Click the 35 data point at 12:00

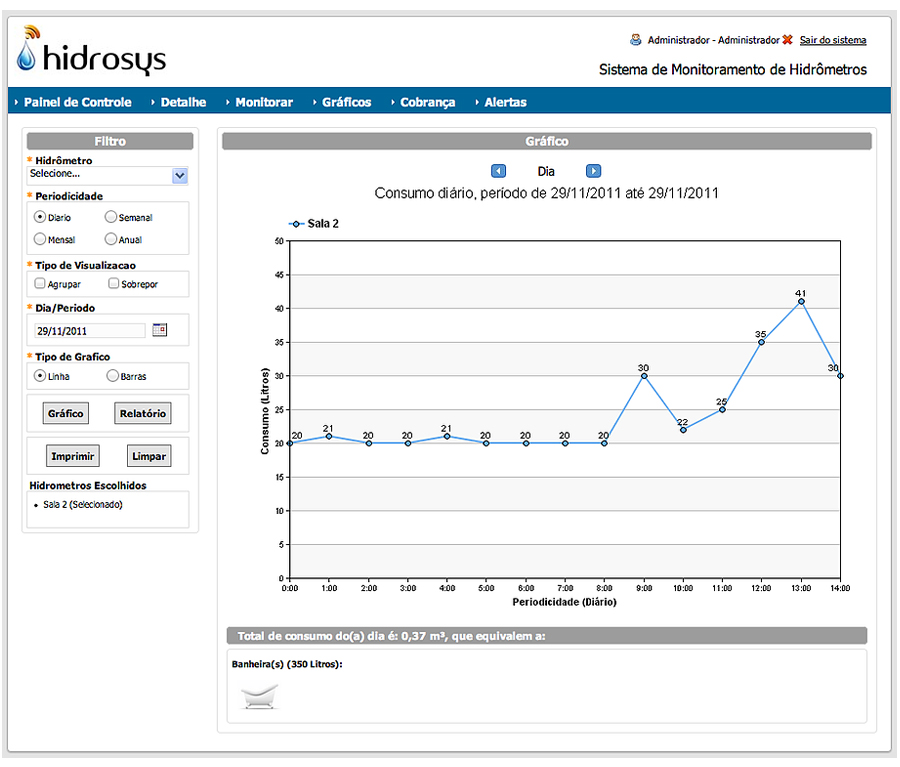(x=761, y=342)
